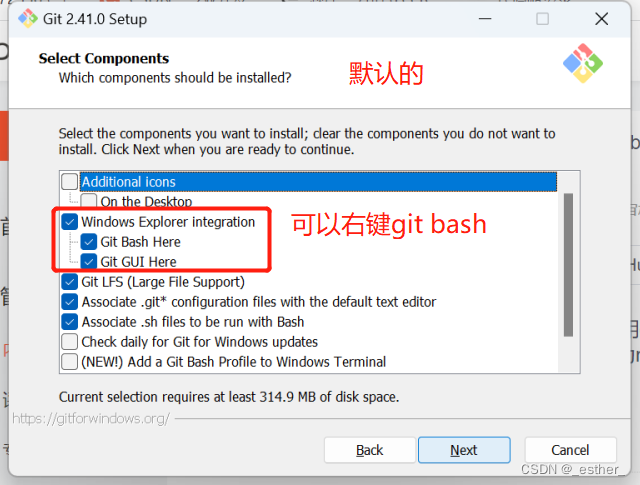Click the Select Components heading
640x485 pixels.
104,58
